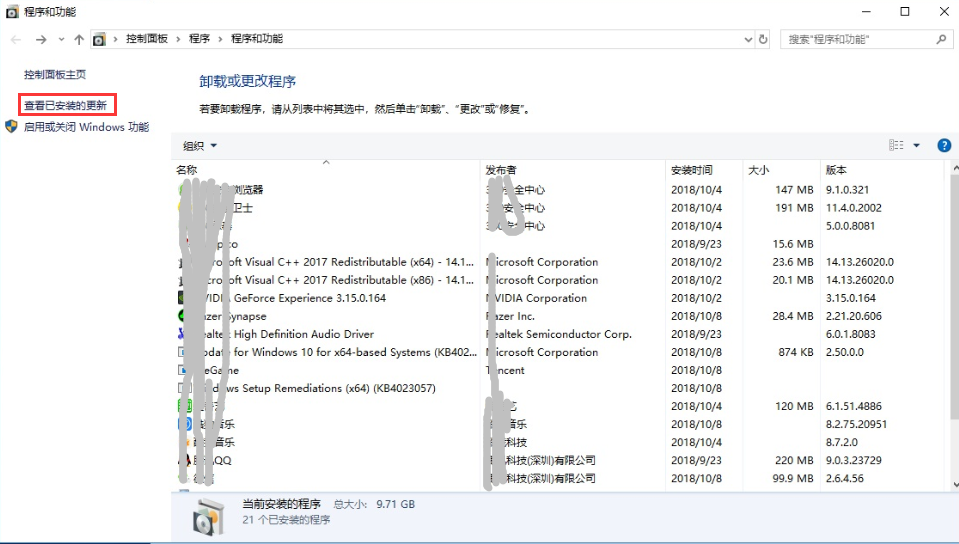Click the title bar window icon

click(x=12, y=12)
